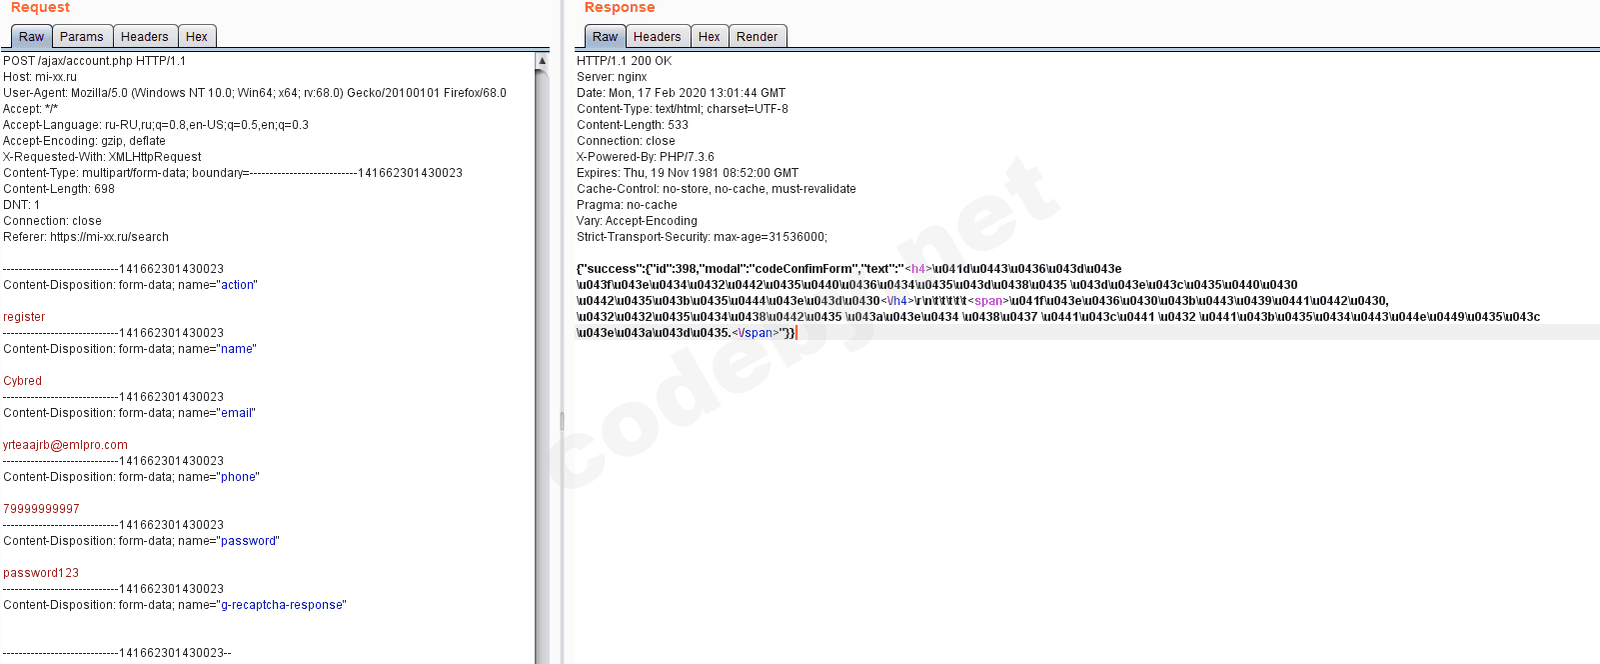This screenshot has height=664, width=1600.
Task: Click the name="phone" parameter name
Action: [238, 477]
